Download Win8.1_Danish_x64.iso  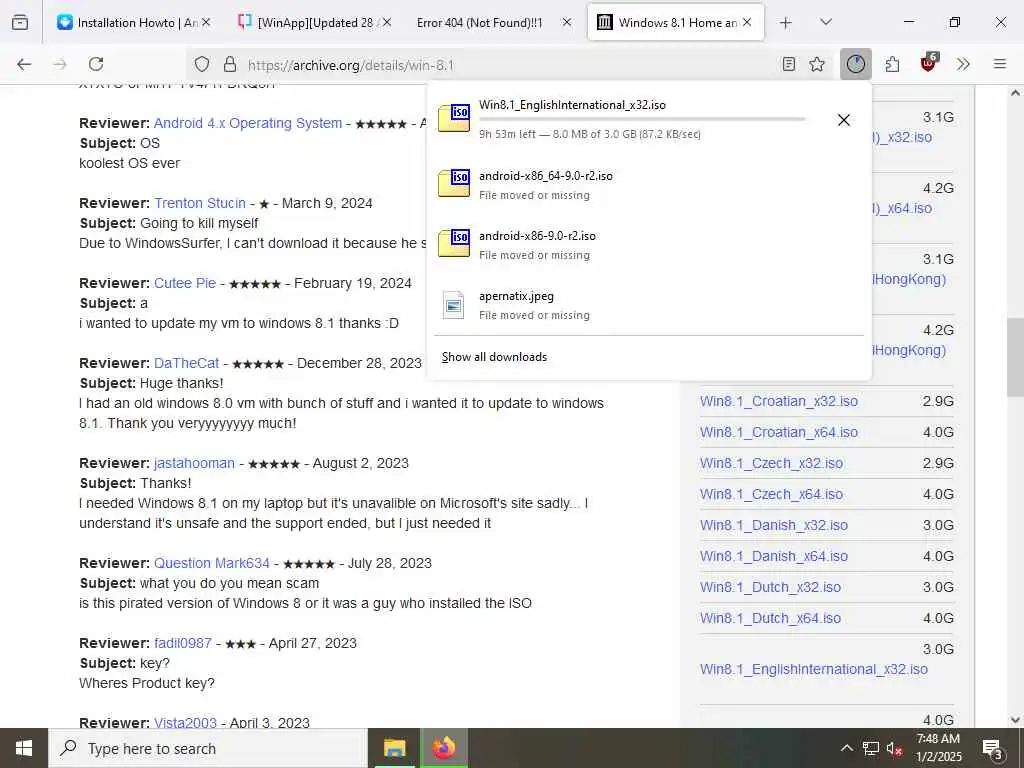click(774, 556)
